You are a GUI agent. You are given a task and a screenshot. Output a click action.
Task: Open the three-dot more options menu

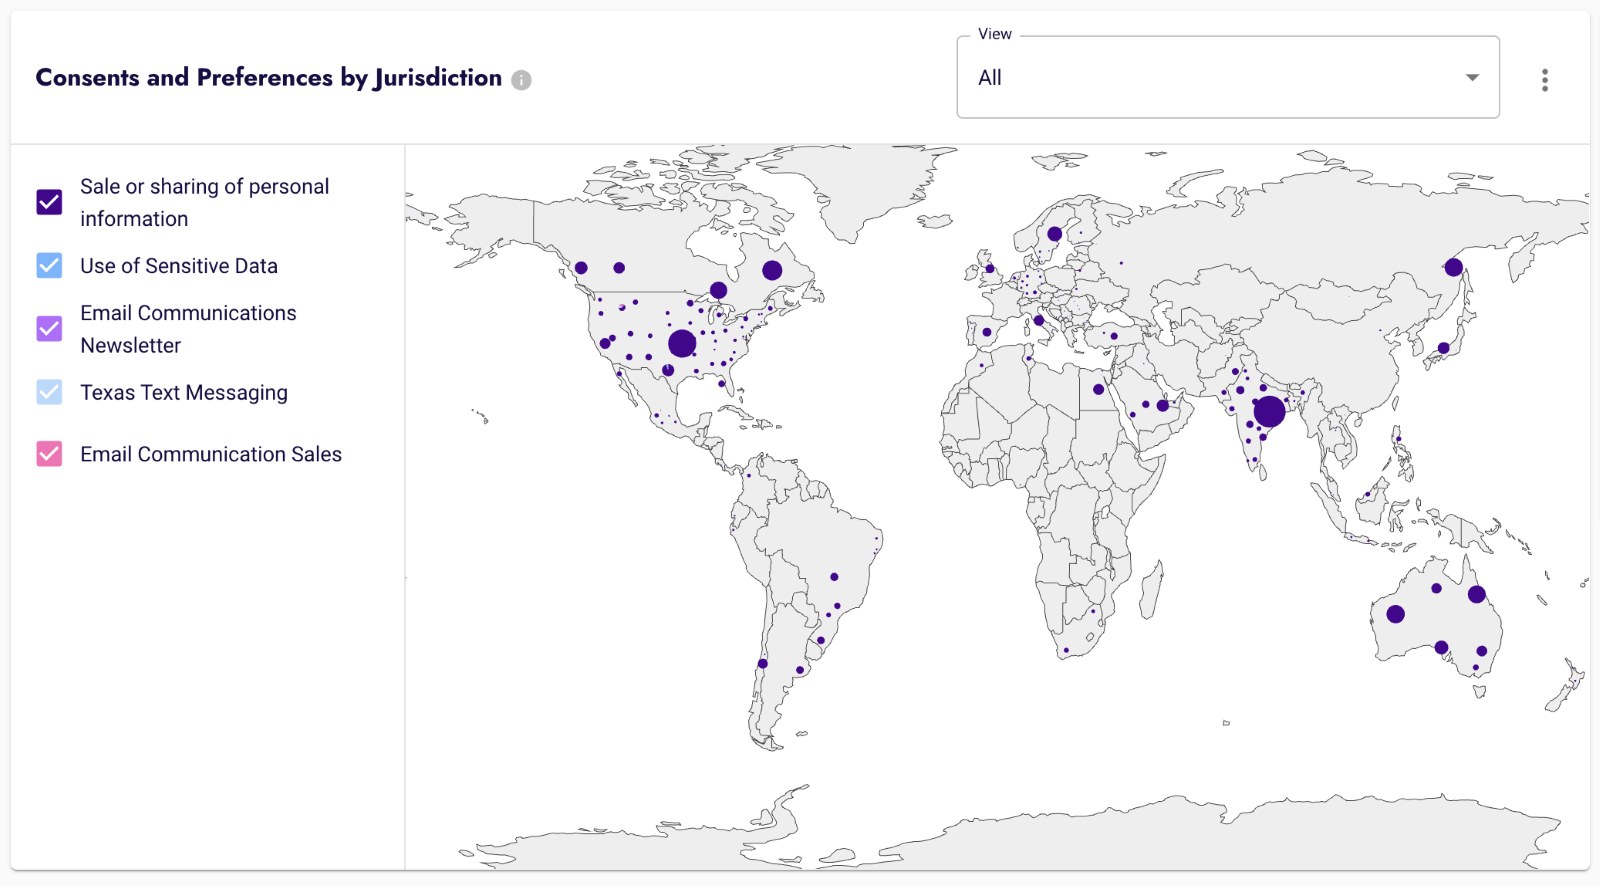1545,80
